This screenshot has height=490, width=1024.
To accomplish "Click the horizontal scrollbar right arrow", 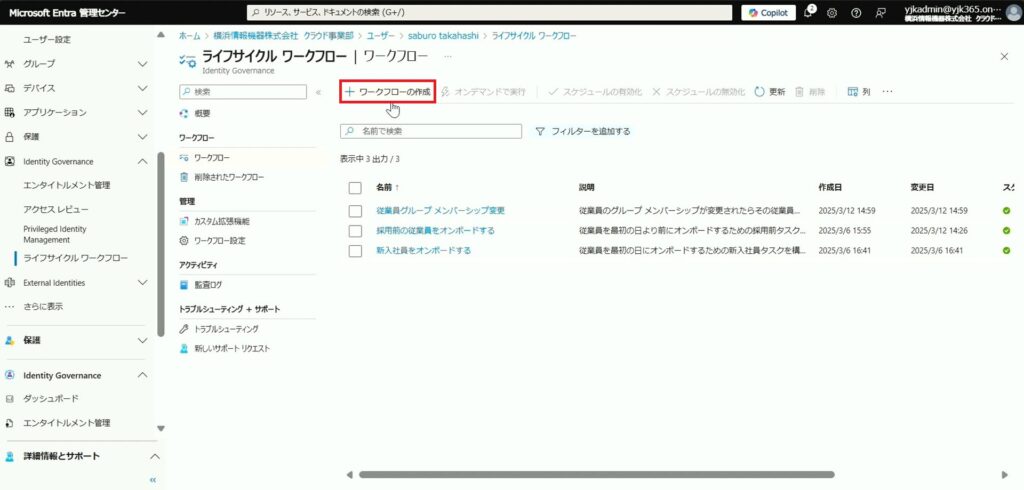I will tap(1004, 475).
